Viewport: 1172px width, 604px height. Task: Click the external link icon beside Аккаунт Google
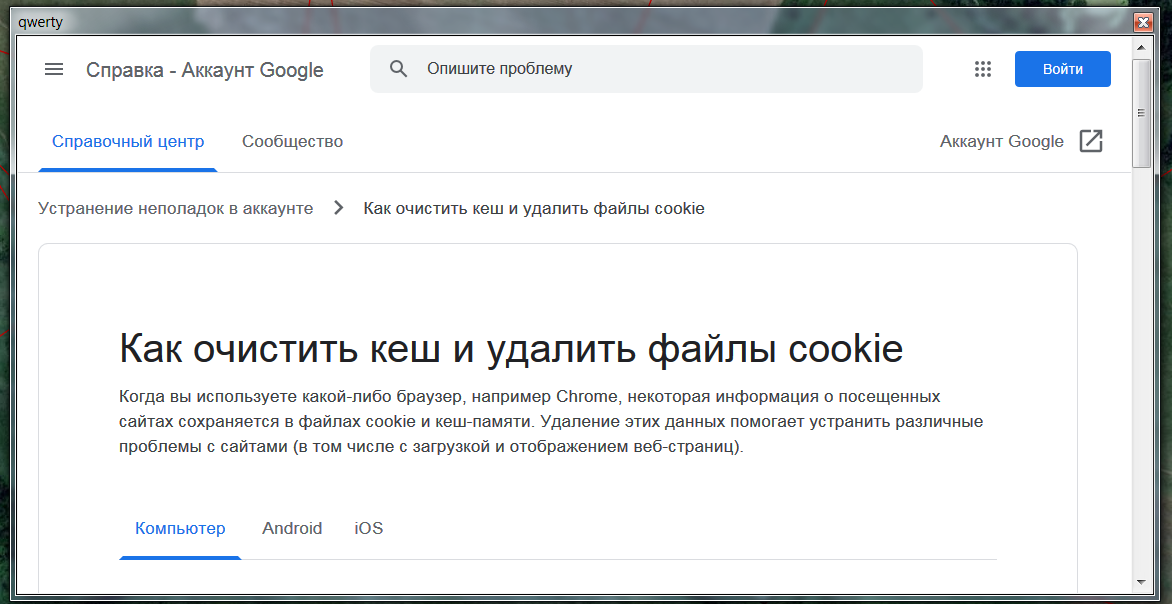[x=1091, y=141]
